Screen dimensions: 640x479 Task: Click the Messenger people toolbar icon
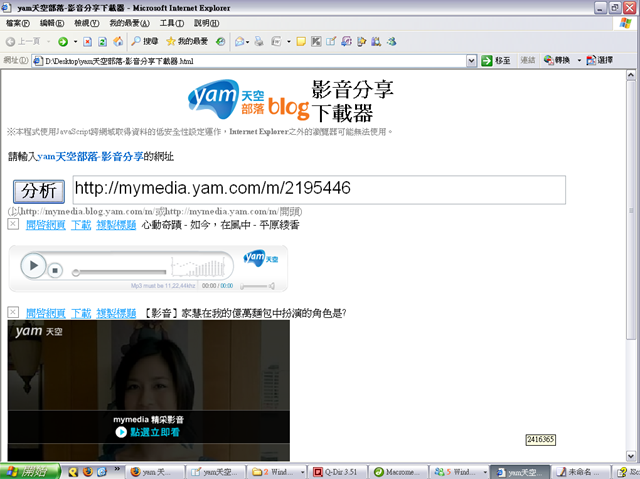(392, 42)
